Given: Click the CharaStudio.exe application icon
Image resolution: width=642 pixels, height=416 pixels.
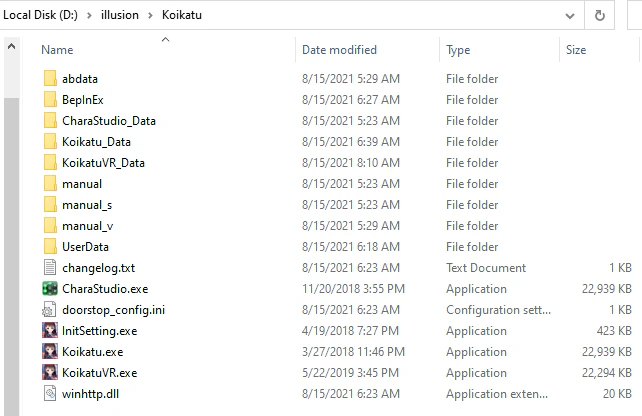Looking at the screenshot, I should (x=50, y=289).
